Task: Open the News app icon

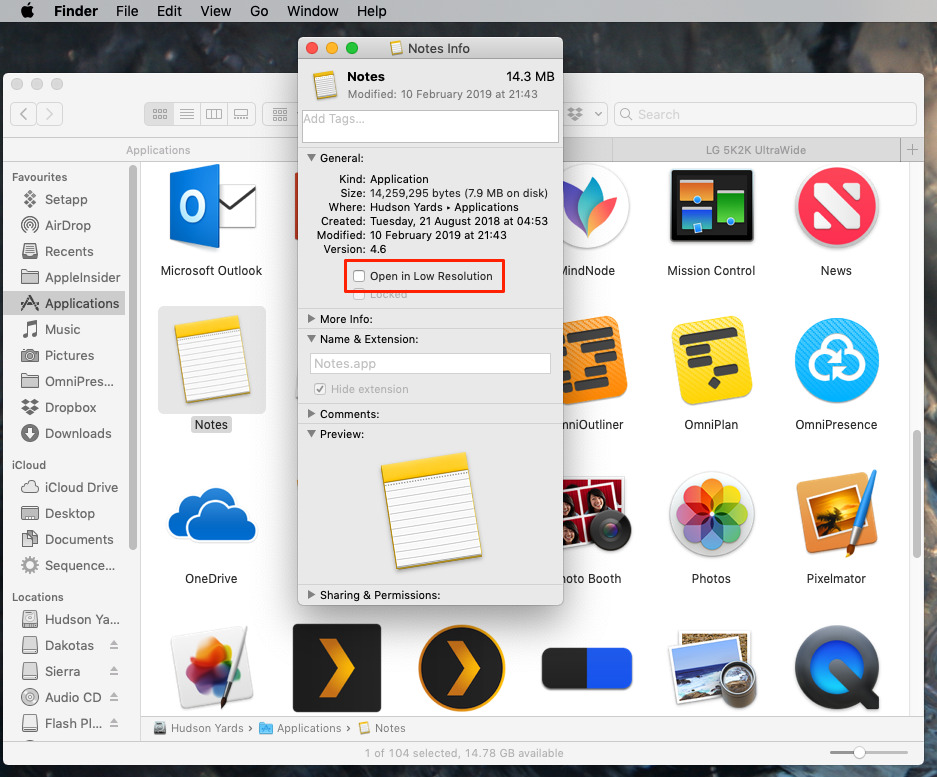Action: pos(836,207)
